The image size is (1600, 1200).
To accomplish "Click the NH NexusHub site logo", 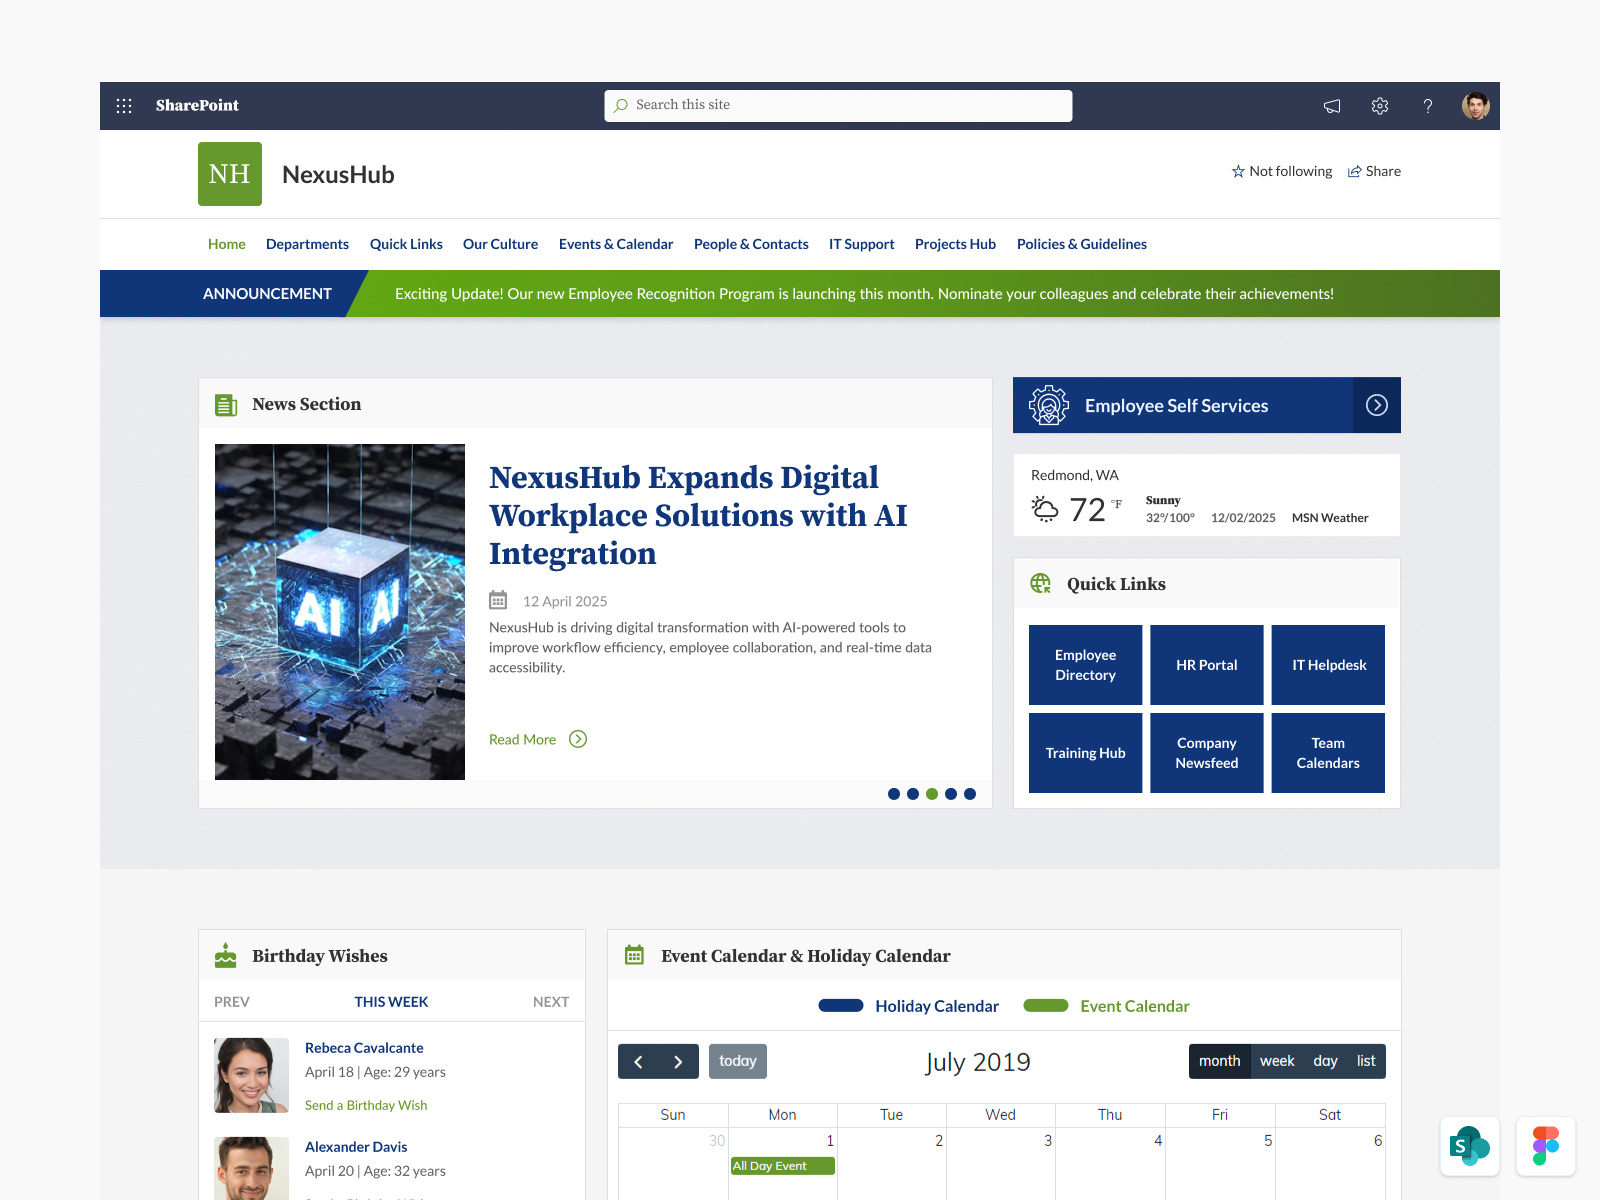I will tap(229, 173).
